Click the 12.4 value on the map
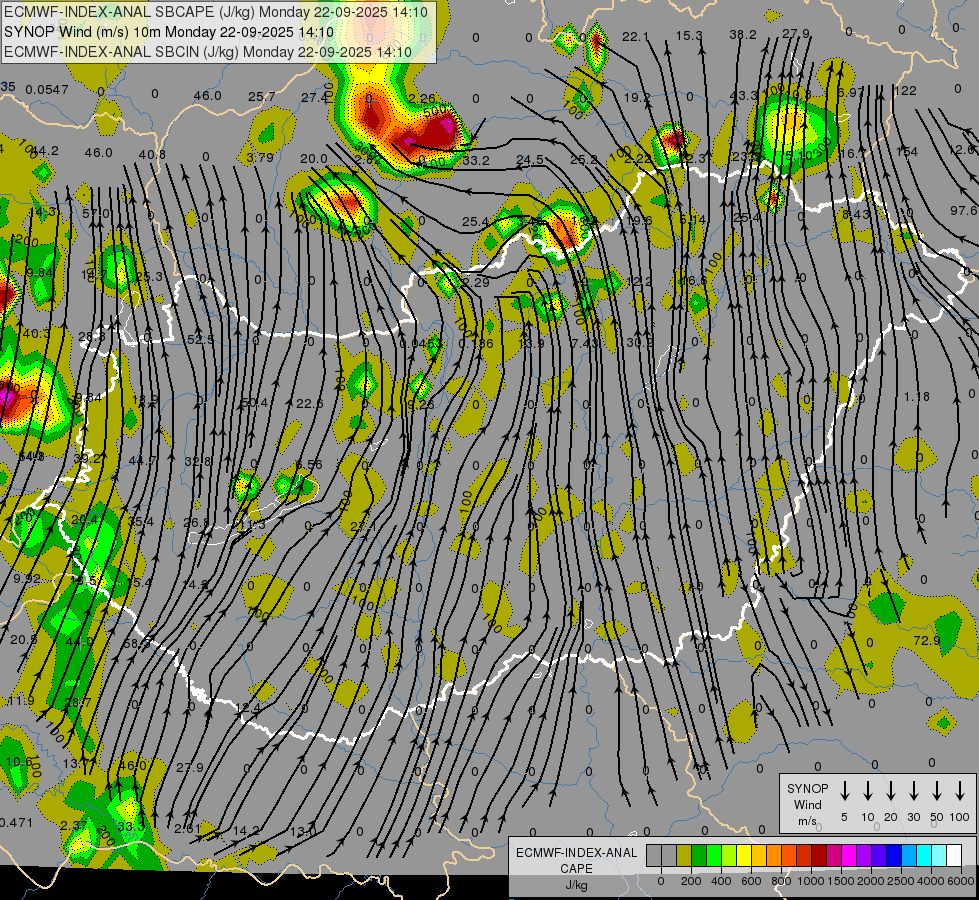Screen dimensions: 979x900 [x=248, y=708]
